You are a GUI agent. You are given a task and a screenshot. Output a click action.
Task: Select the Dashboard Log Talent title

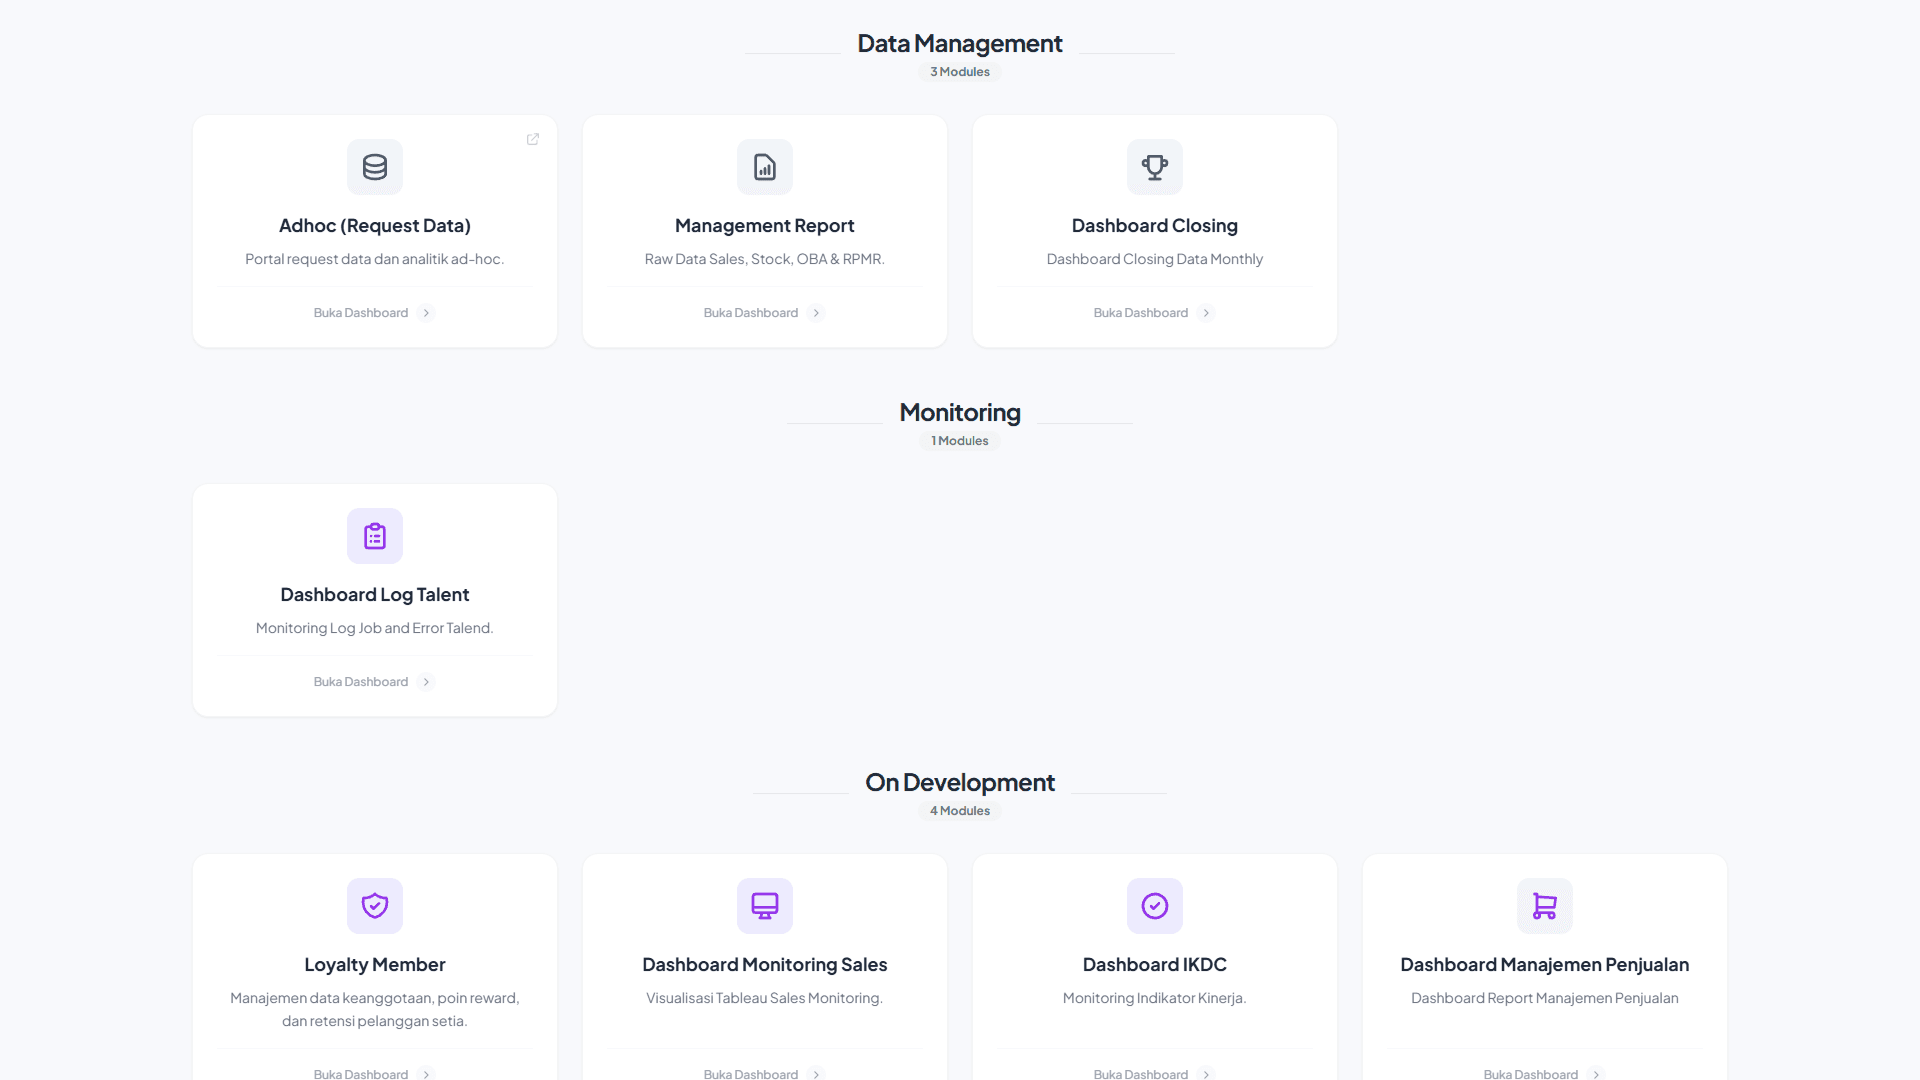375,595
